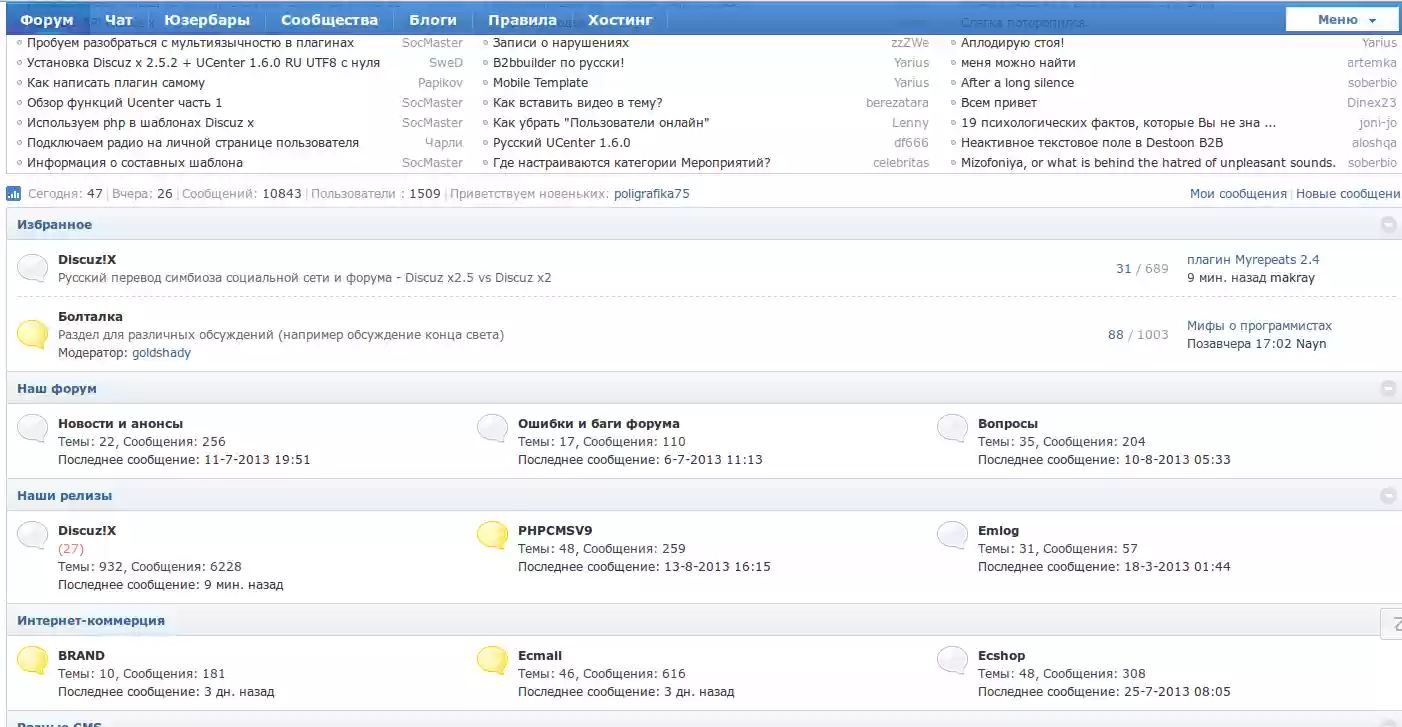Switch to the Чат menu item

118,17
